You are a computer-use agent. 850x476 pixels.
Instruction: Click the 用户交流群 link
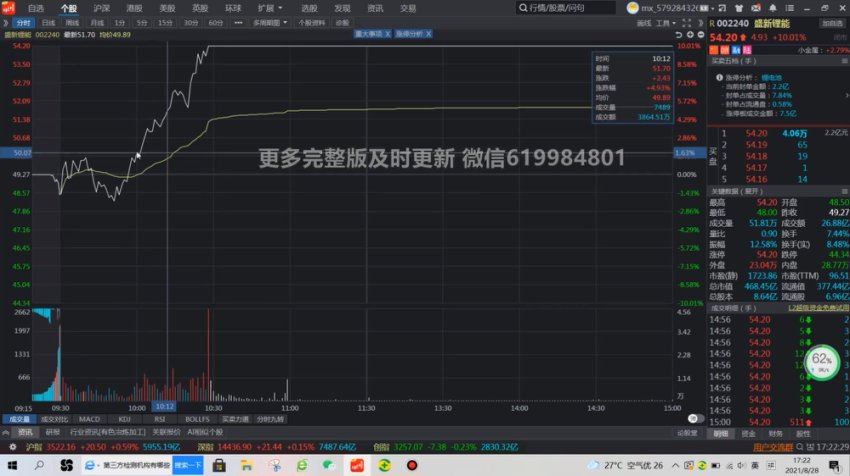tap(772, 447)
